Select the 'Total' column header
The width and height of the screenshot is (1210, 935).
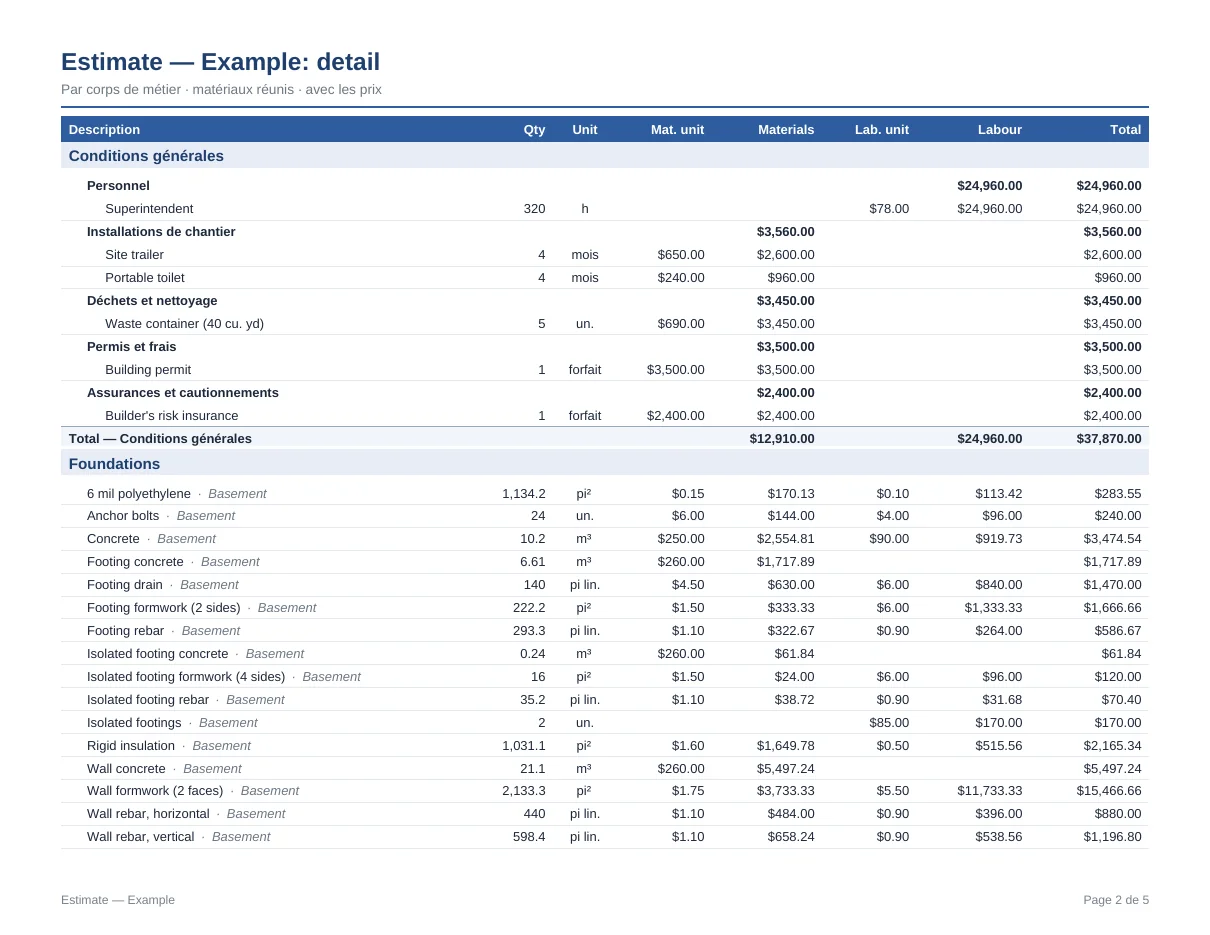pyautogui.click(x=1126, y=129)
